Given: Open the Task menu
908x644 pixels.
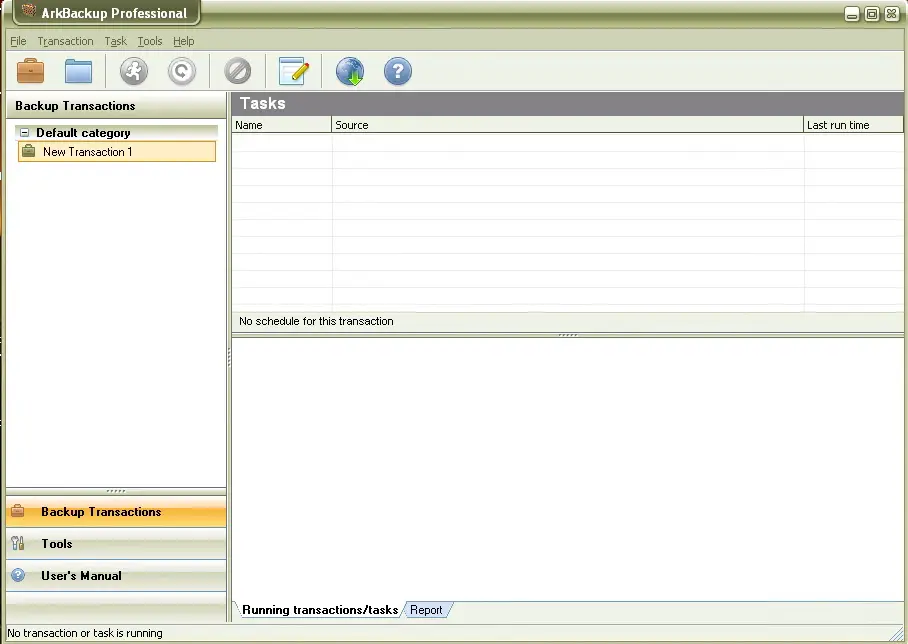Looking at the screenshot, I should coord(116,41).
